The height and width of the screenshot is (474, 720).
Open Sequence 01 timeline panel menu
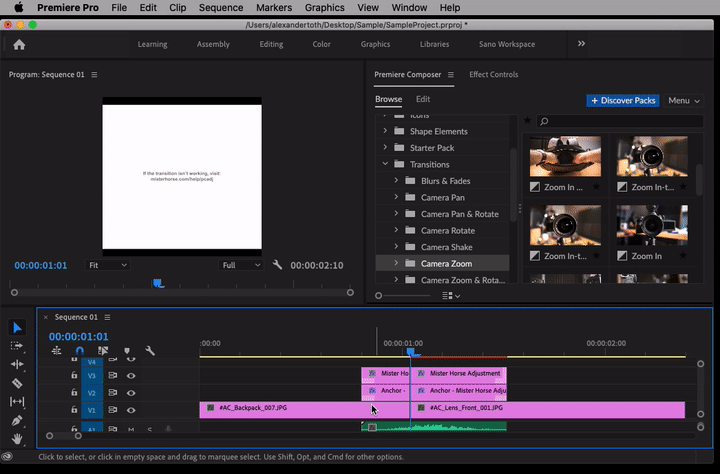click(107, 317)
